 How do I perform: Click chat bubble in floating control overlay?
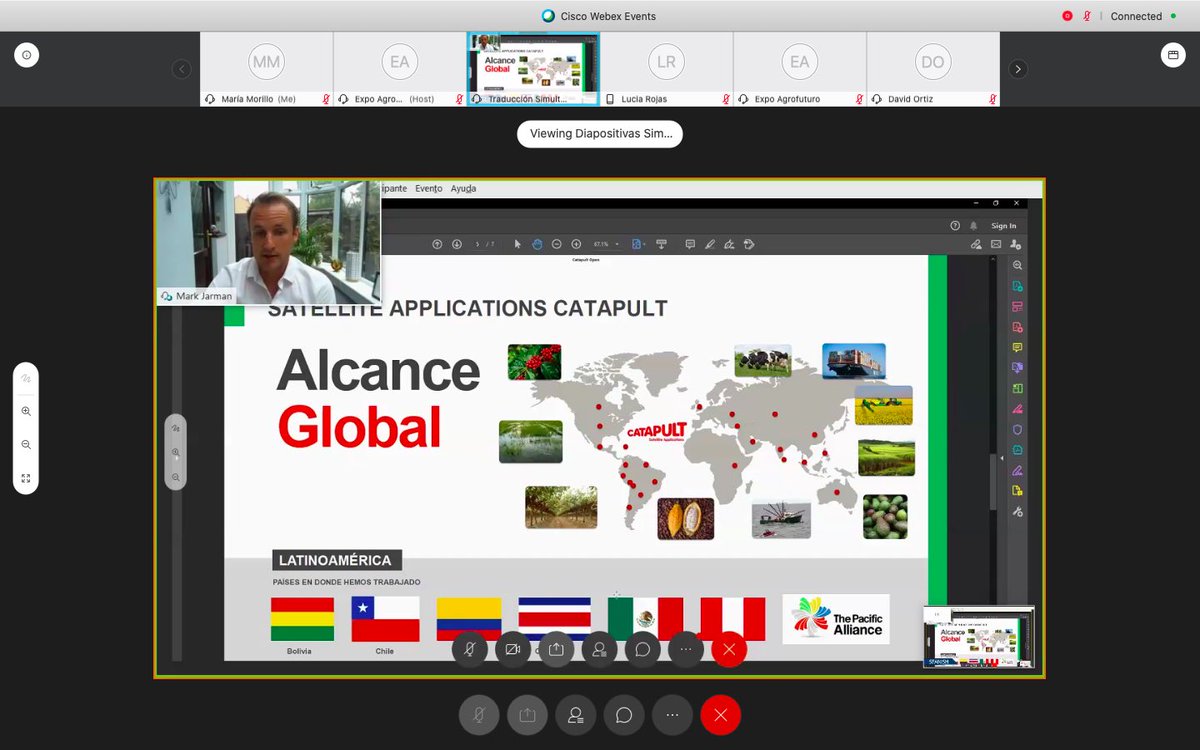coord(642,649)
